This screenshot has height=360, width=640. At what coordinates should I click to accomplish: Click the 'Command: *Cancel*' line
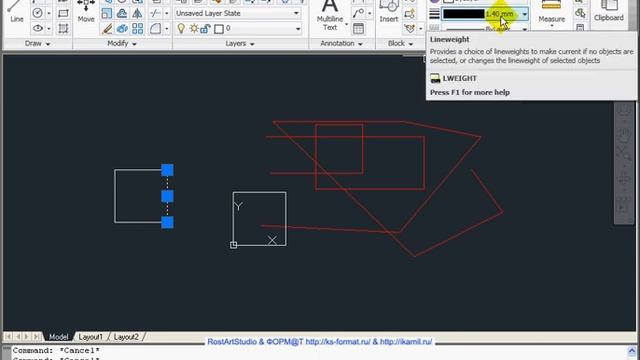[56, 351]
